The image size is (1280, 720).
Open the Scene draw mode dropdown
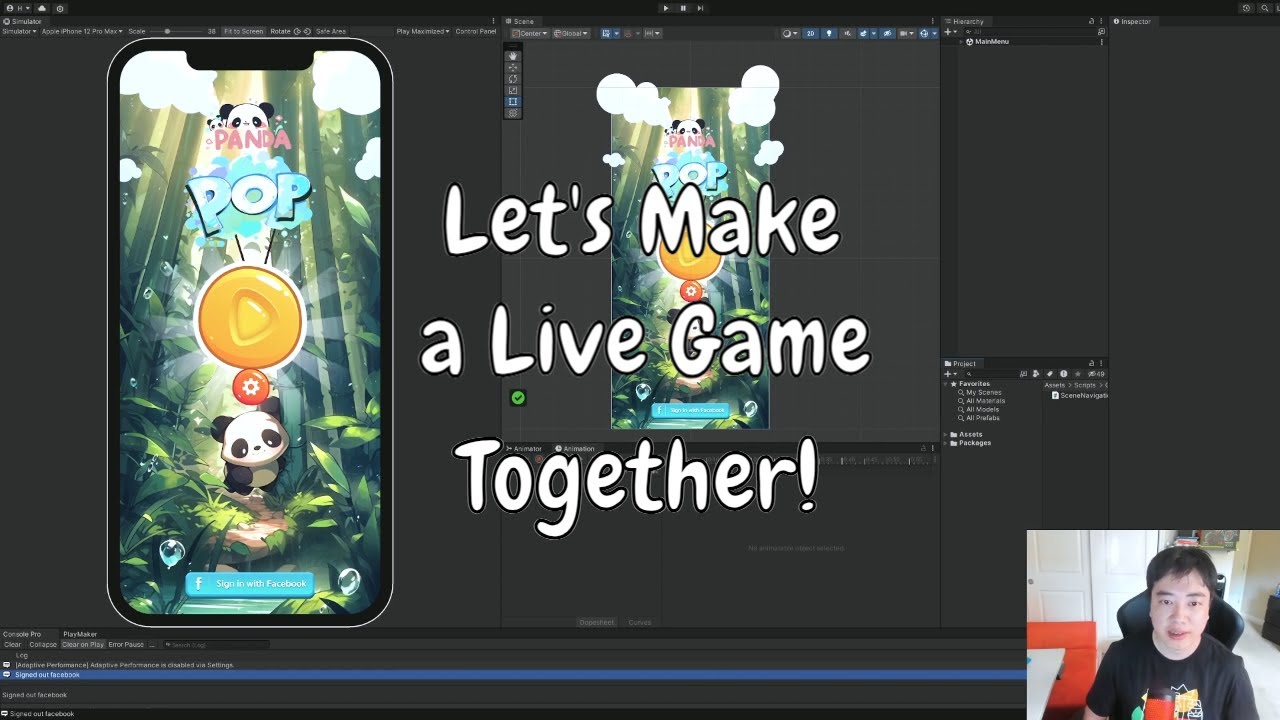791,33
